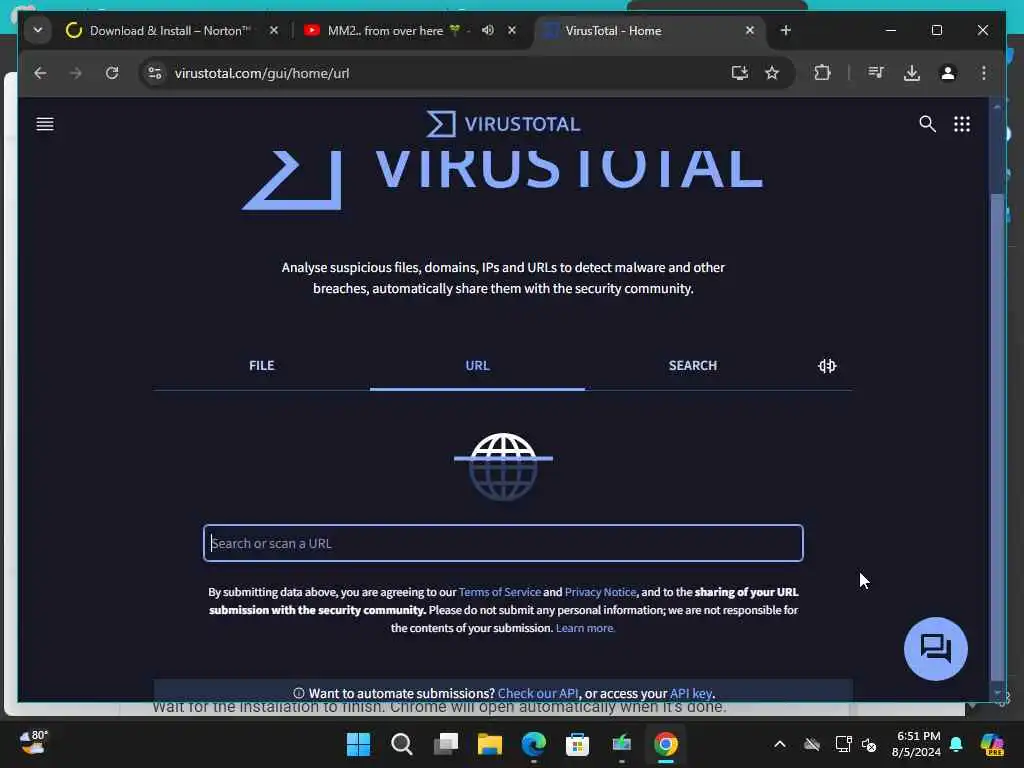Open the Extensions puzzle icon
The image size is (1024, 768).
pyautogui.click(x=822, y=73)
